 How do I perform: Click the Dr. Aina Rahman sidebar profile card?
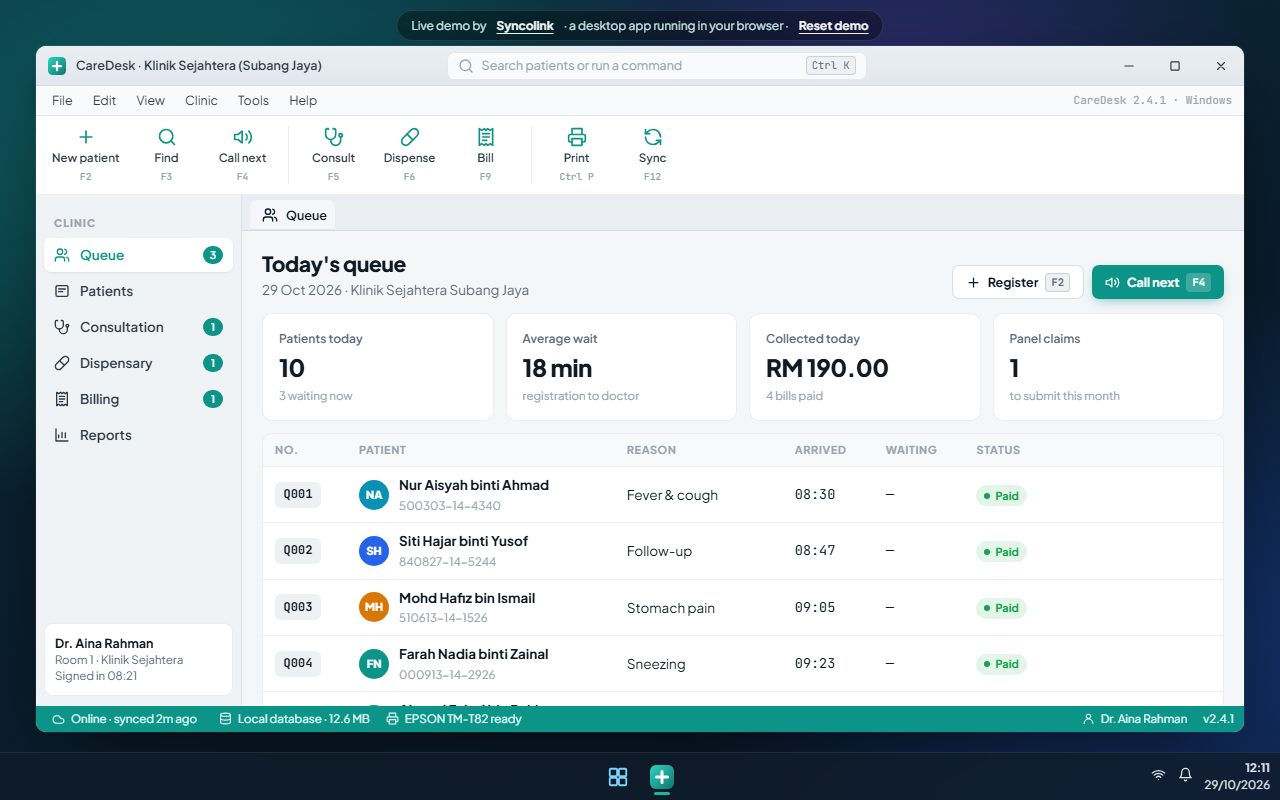pyautogui.click(x=138, y=660)
